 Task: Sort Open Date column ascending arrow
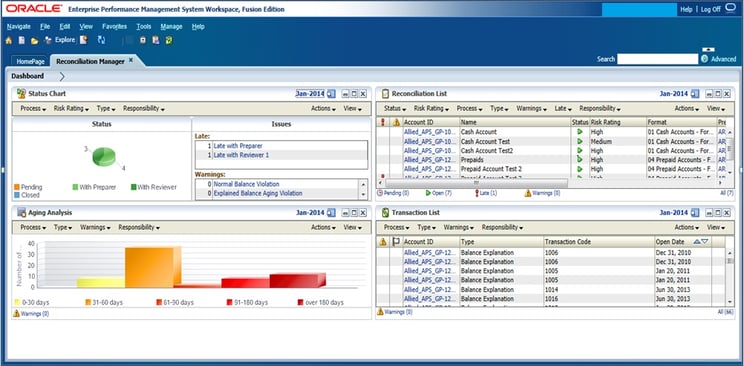click(697, 242)
